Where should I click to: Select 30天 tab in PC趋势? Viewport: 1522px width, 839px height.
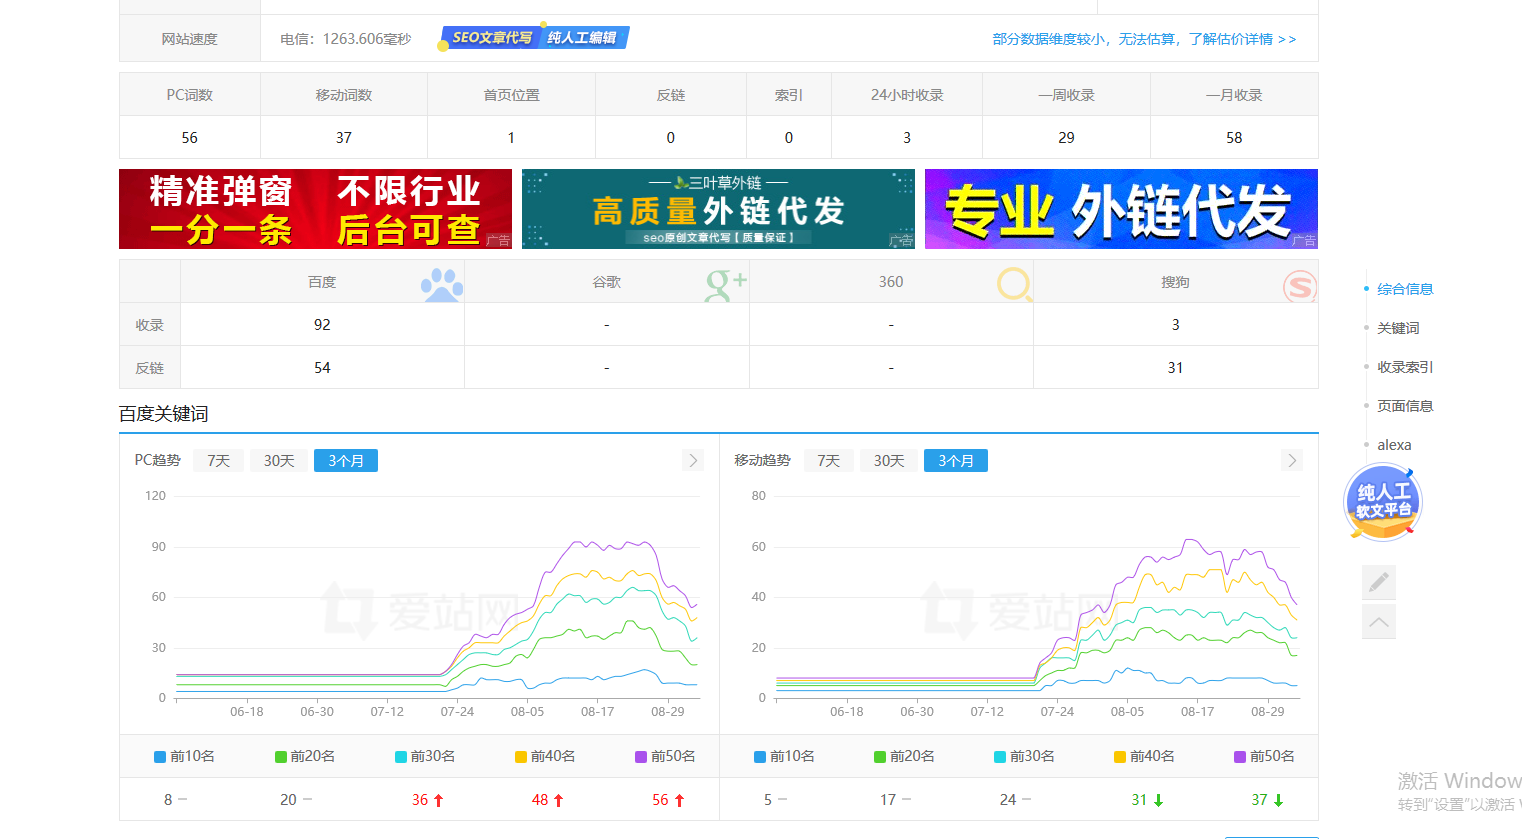pos(279,460)
